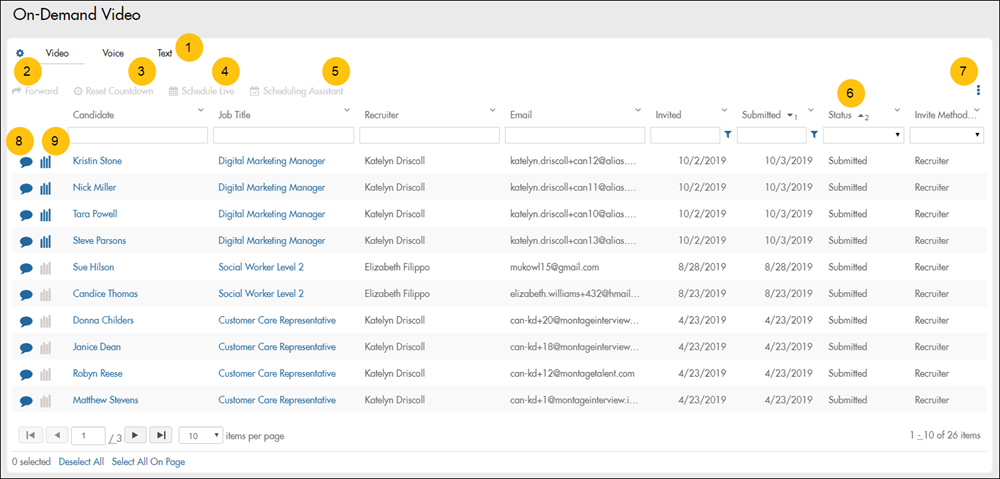This screenshot has height=479, width=1000.
Task: Switch to the Voice tab
Action: 113,53
